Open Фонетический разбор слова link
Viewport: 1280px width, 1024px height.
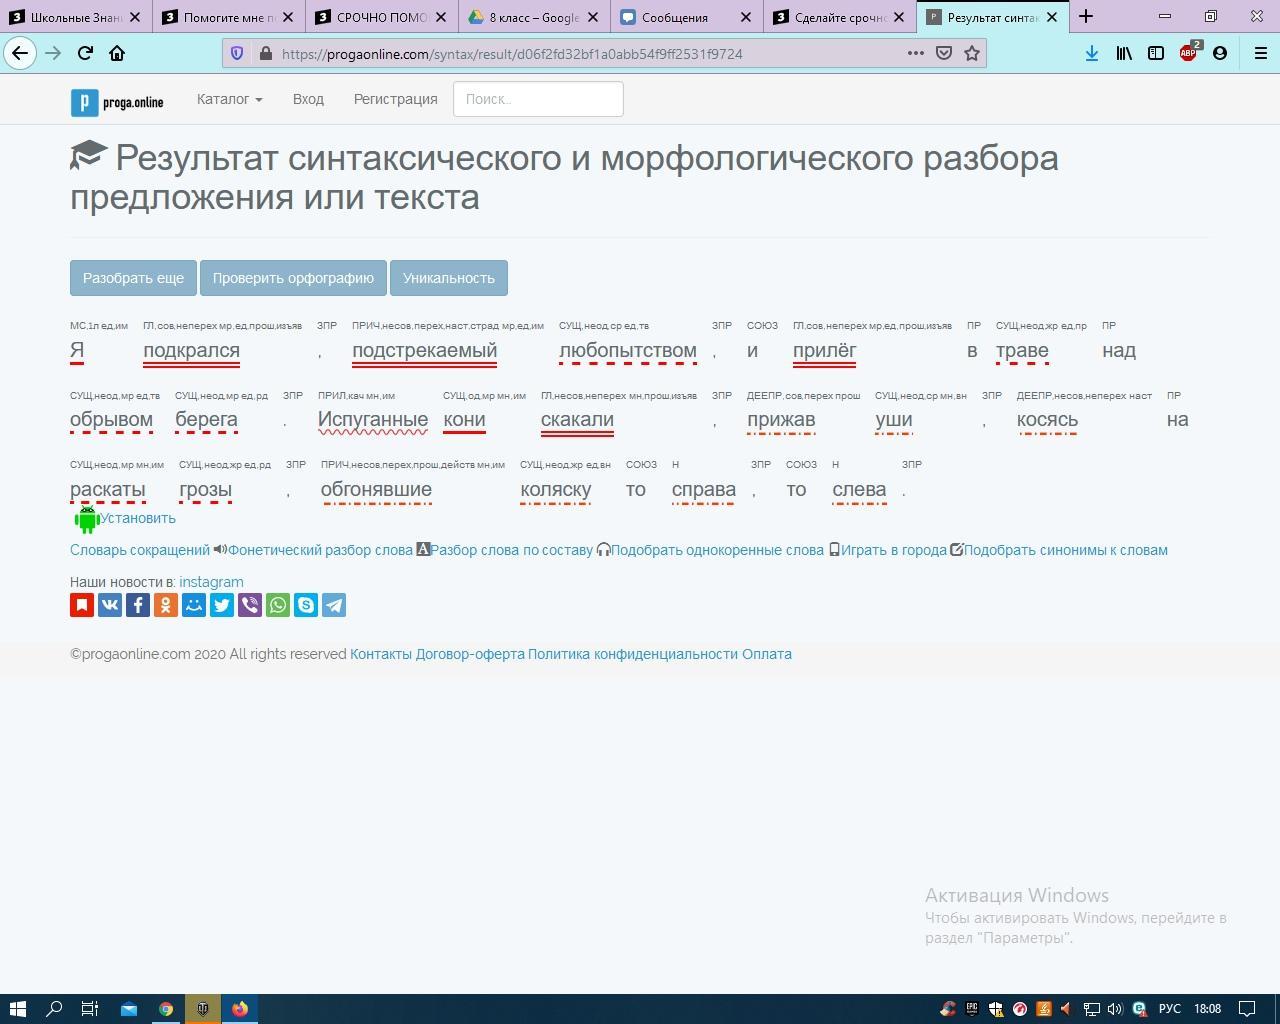click(x=320, y=550)
